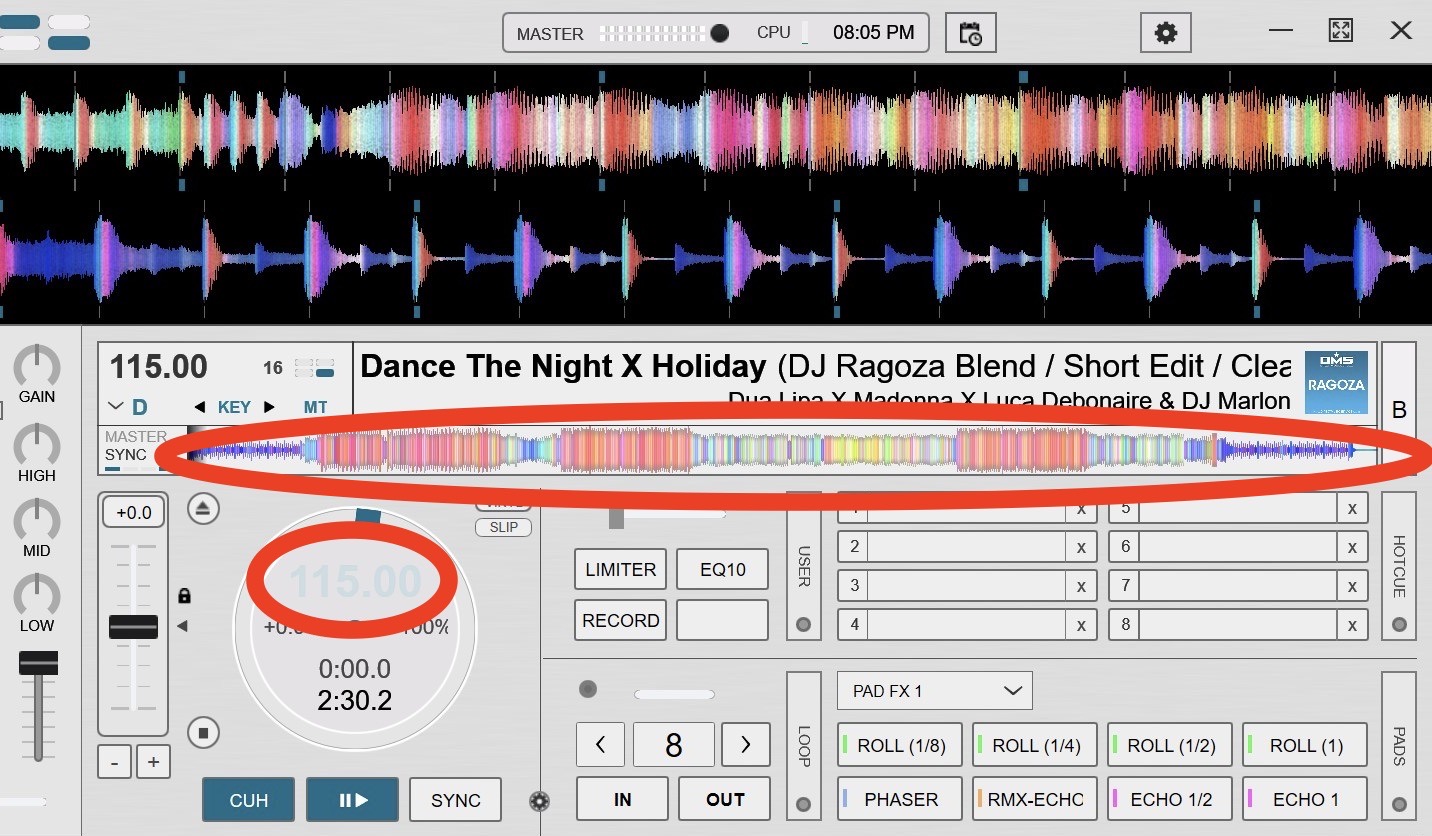
Task: Expand the LOOP panel tab
Action: coord(804,746)
